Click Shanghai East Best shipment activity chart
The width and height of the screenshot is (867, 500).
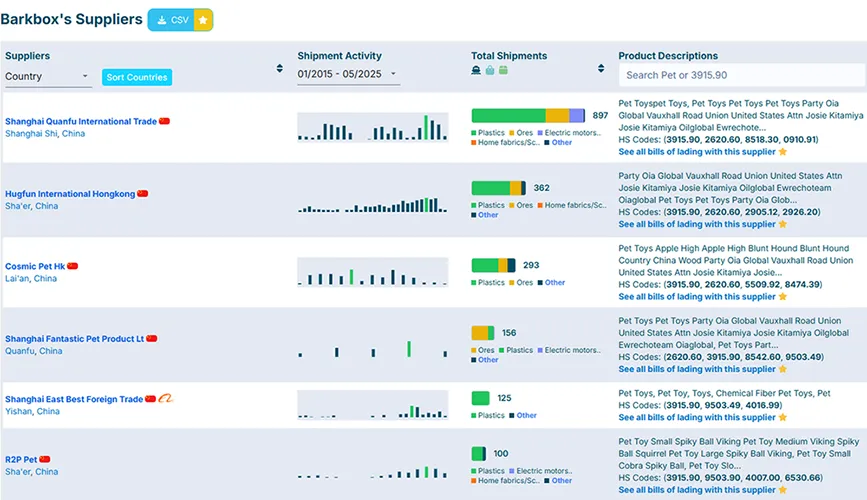coord(373,405)
